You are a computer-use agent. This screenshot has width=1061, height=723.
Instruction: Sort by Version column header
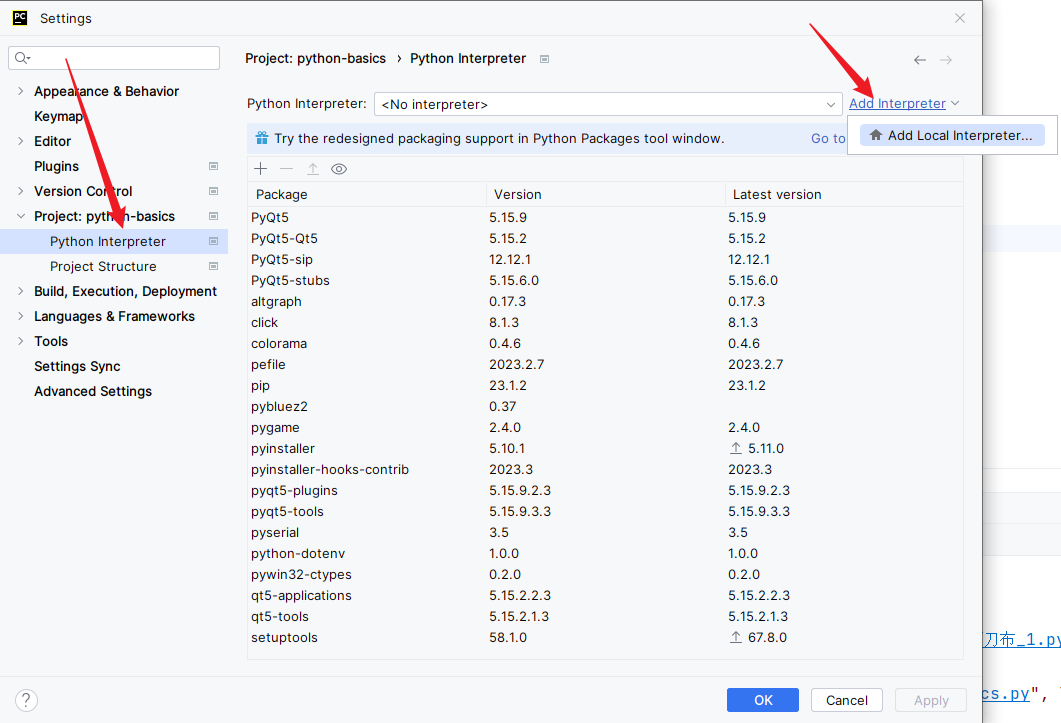pos(606,194)
